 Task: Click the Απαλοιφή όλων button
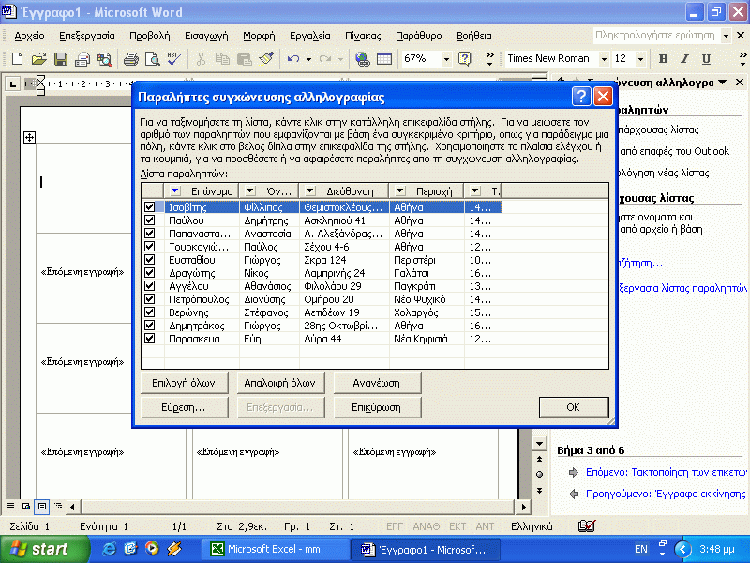[281, 383]
